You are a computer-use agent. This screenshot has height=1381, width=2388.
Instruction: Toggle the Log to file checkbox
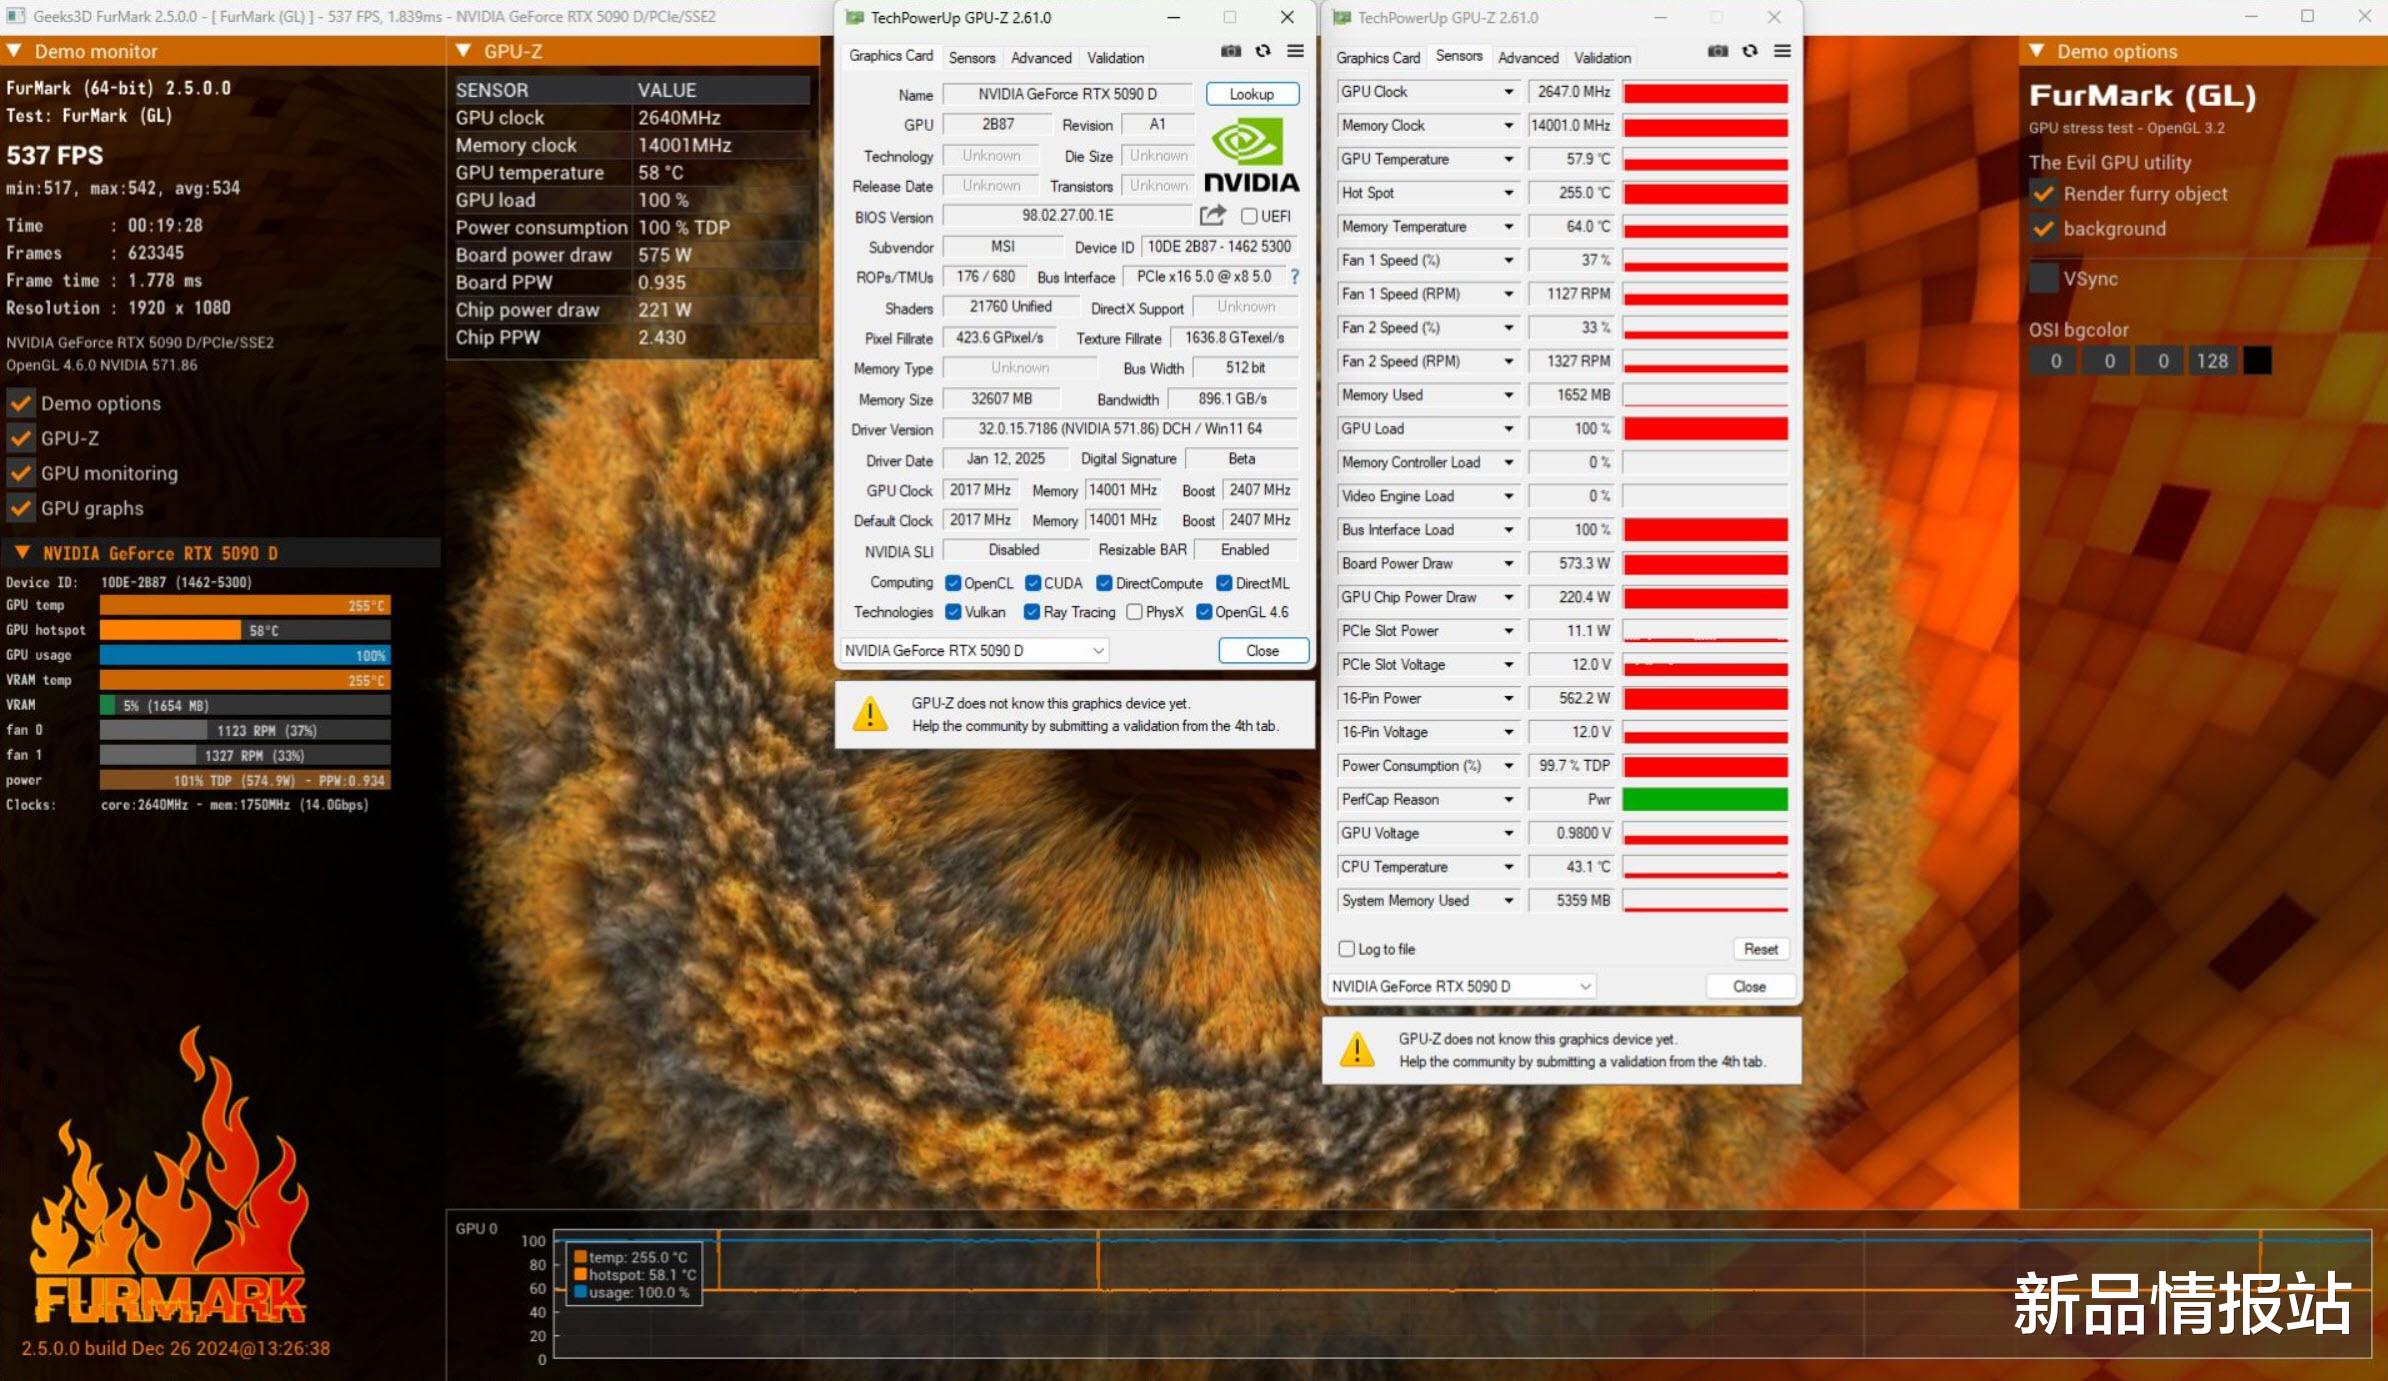(1347, 949)
